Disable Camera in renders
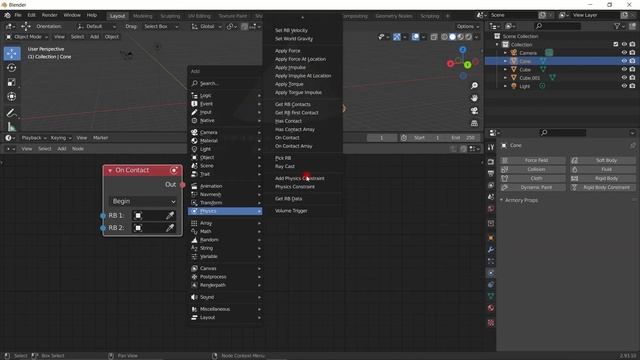Viewport: 640px width, 360px height. (632, 53)
